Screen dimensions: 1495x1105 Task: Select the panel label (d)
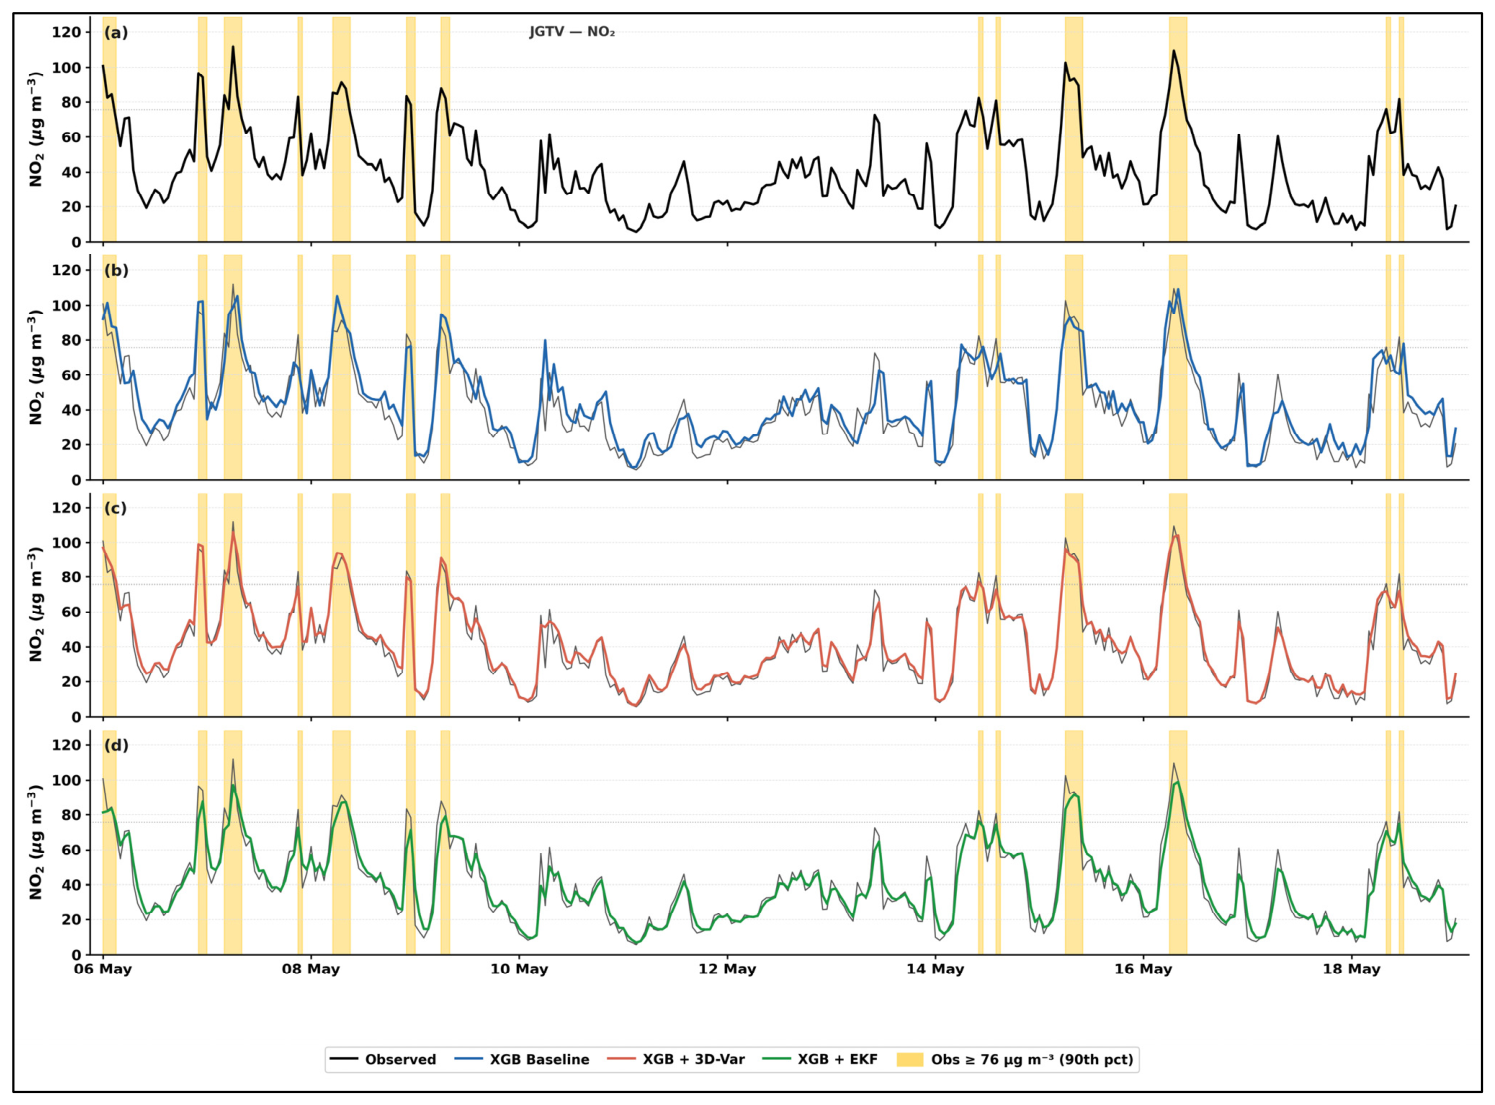click(x=116, y=745)
